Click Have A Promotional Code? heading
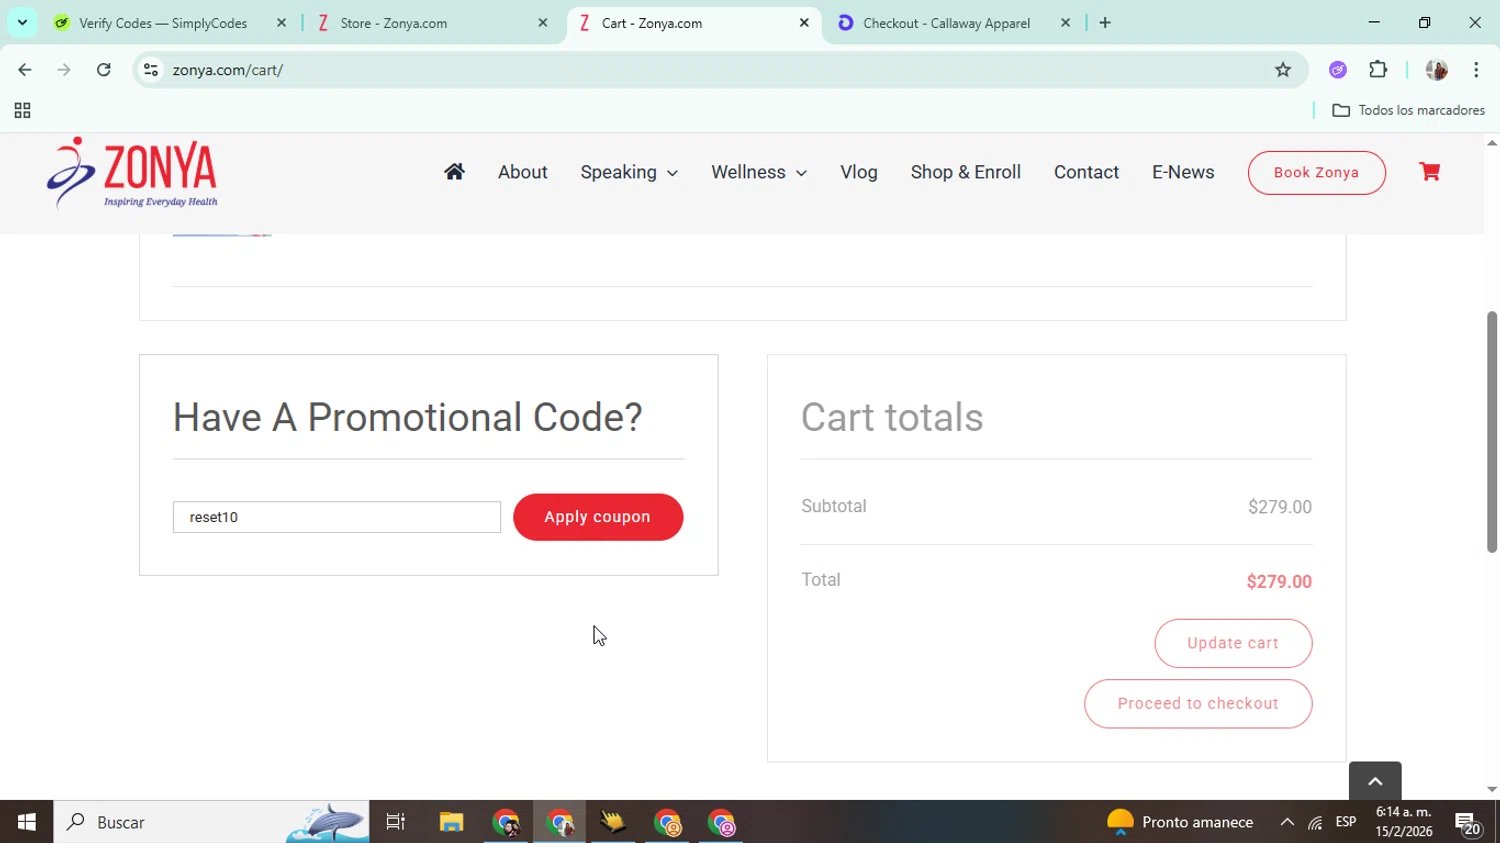Image resolution: width=1500 pixels, height=843 pixels. [x=408, y=417]
